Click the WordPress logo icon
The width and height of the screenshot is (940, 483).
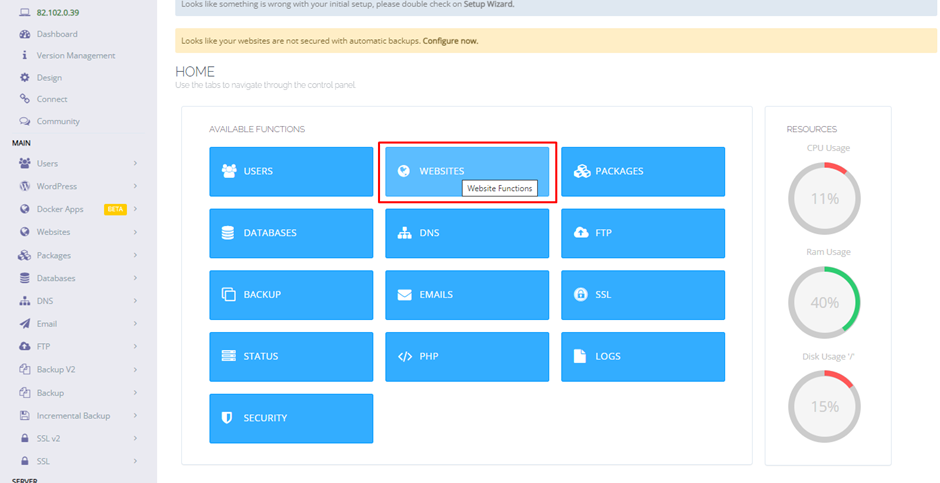tap(25, 186)
